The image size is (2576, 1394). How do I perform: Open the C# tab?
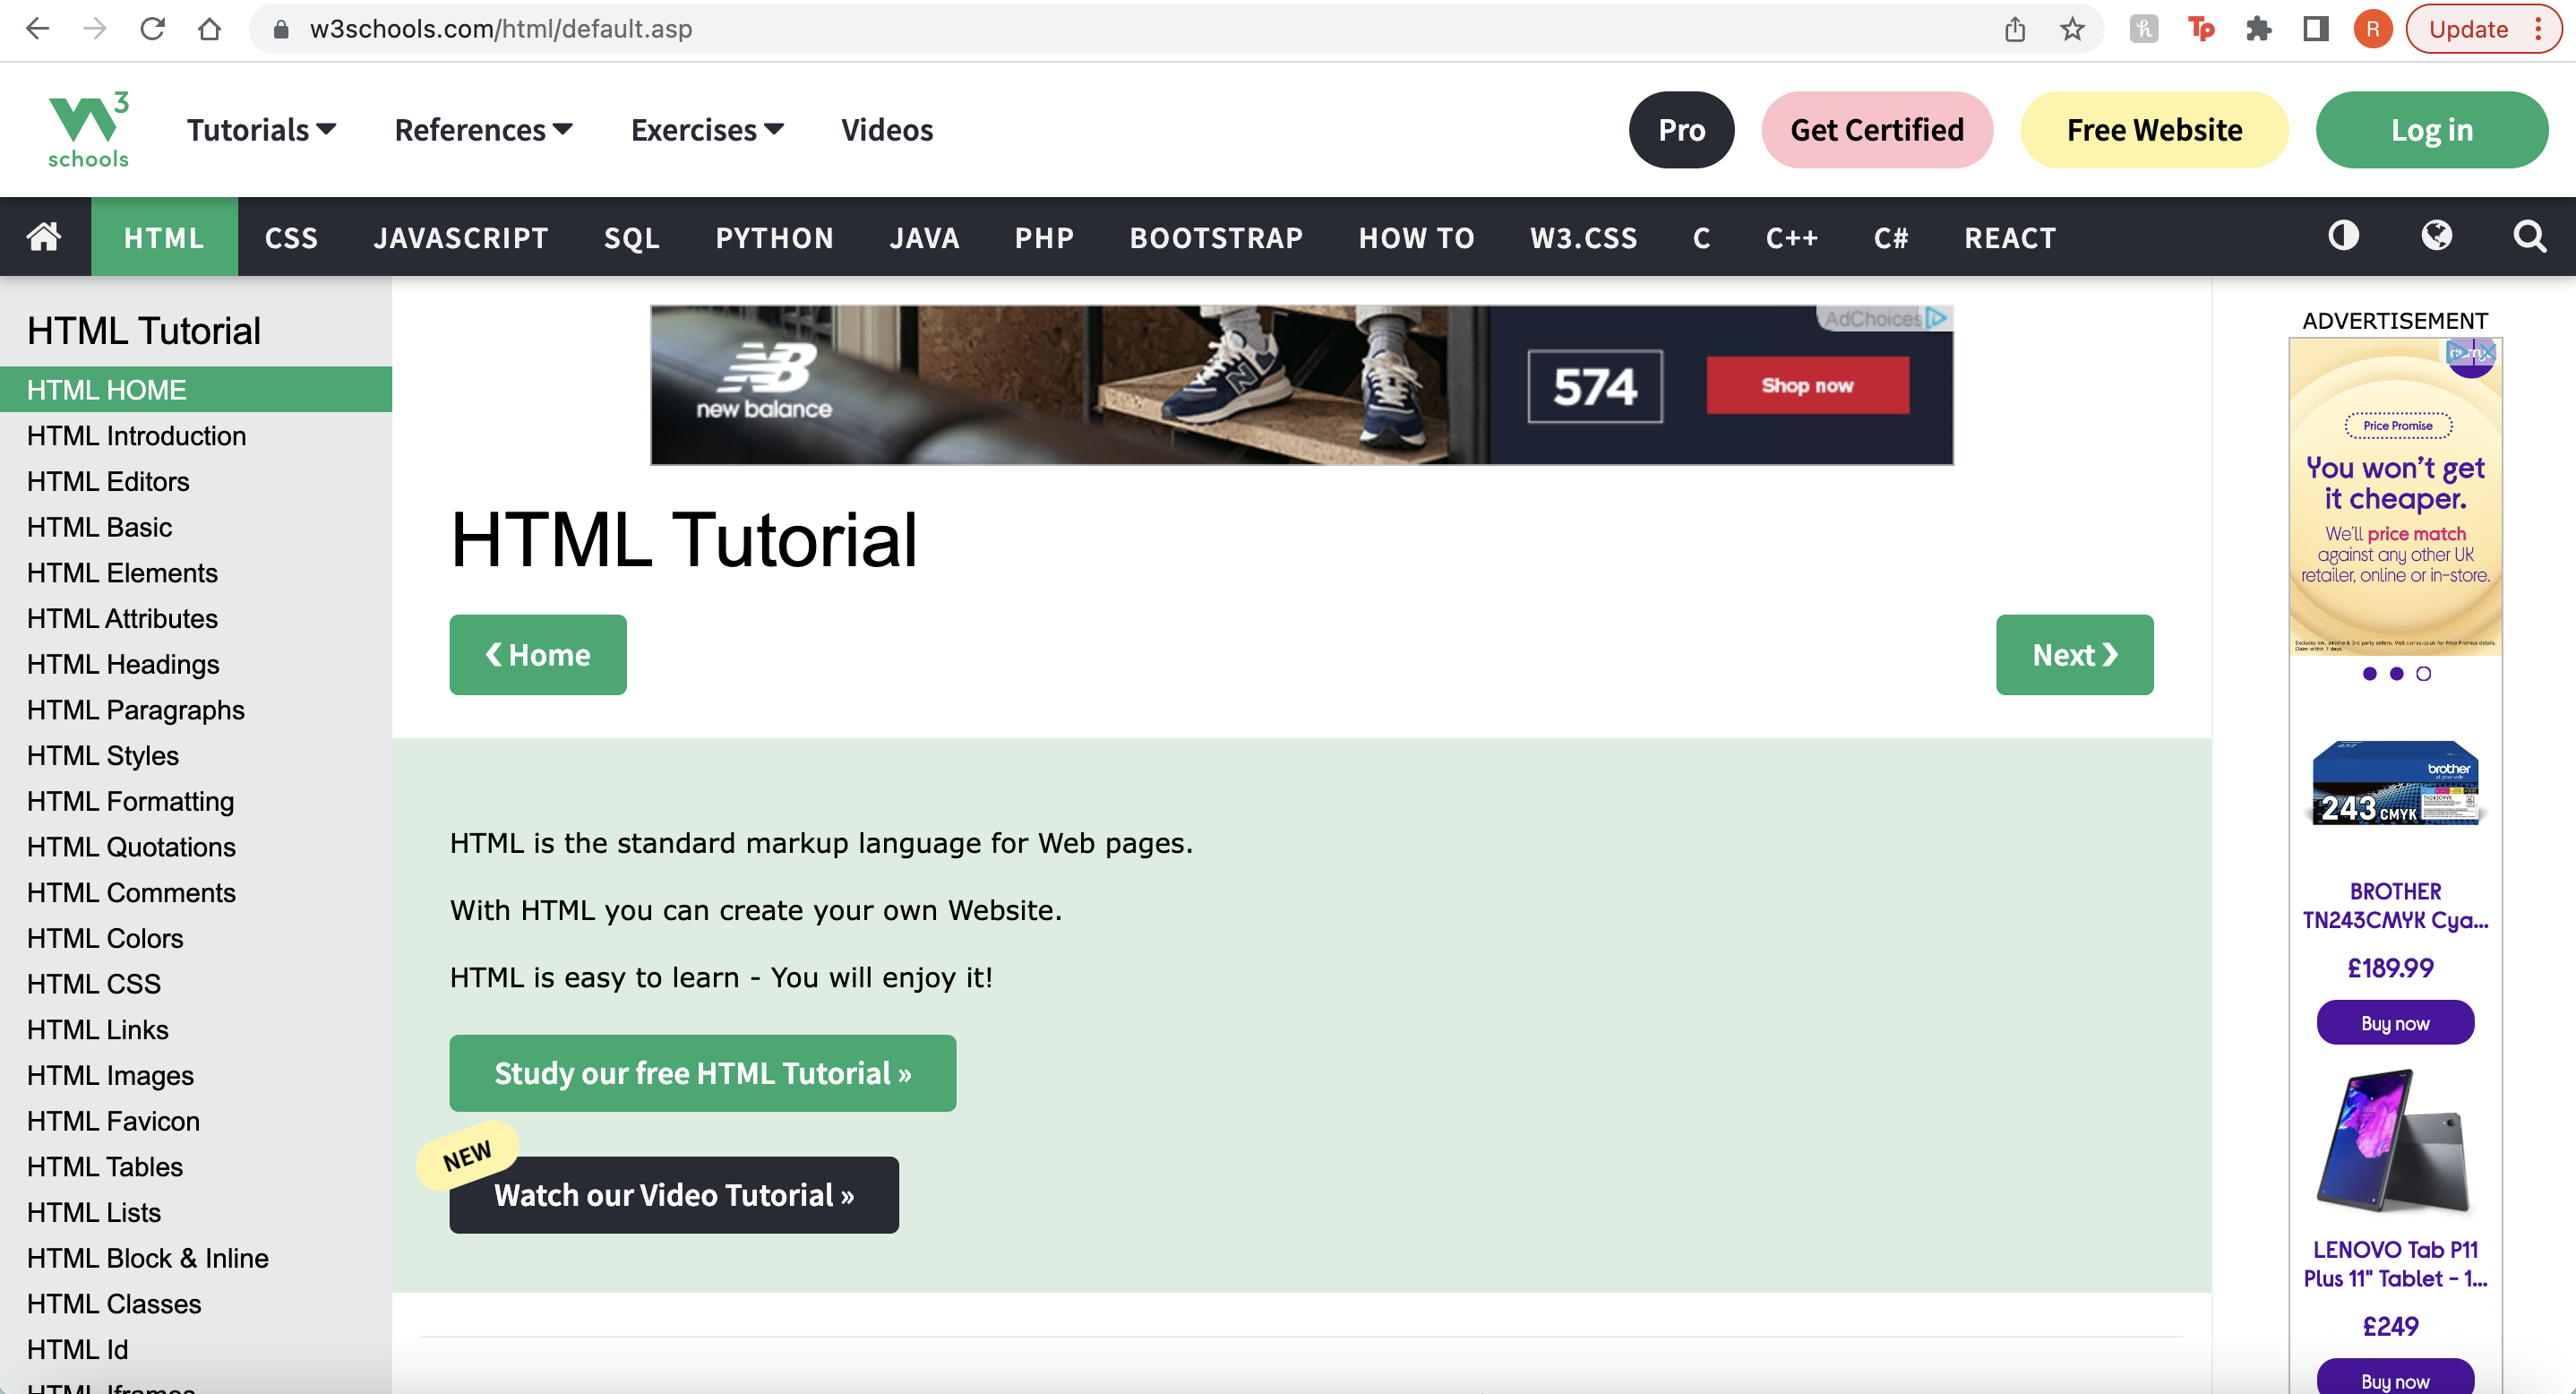pos(1891,237)
